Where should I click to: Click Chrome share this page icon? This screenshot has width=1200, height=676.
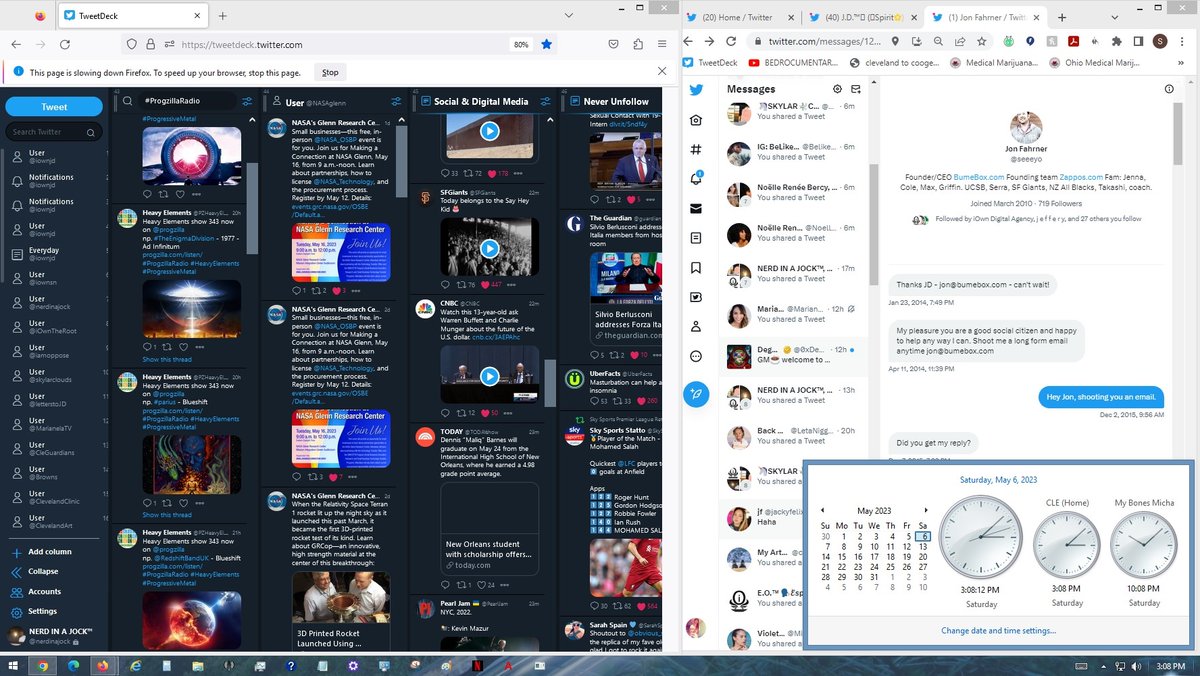click(960, 41)
